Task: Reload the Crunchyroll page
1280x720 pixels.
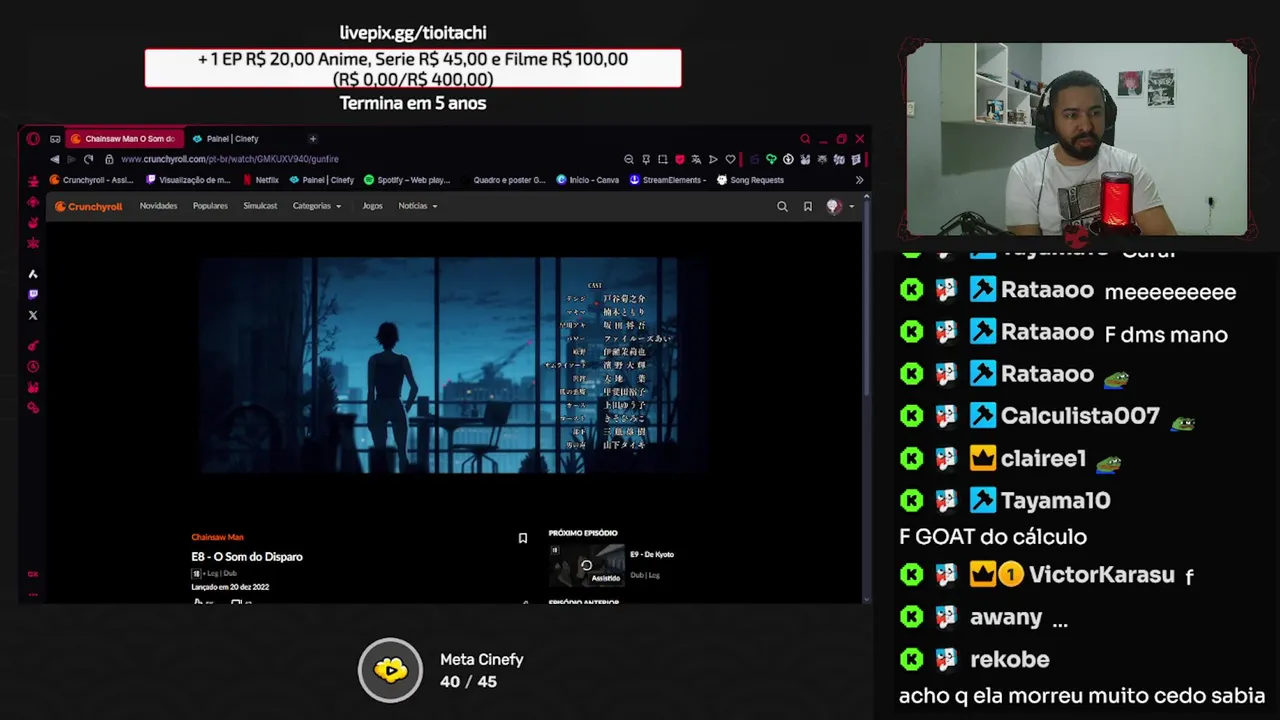Action: coord(89,159)
